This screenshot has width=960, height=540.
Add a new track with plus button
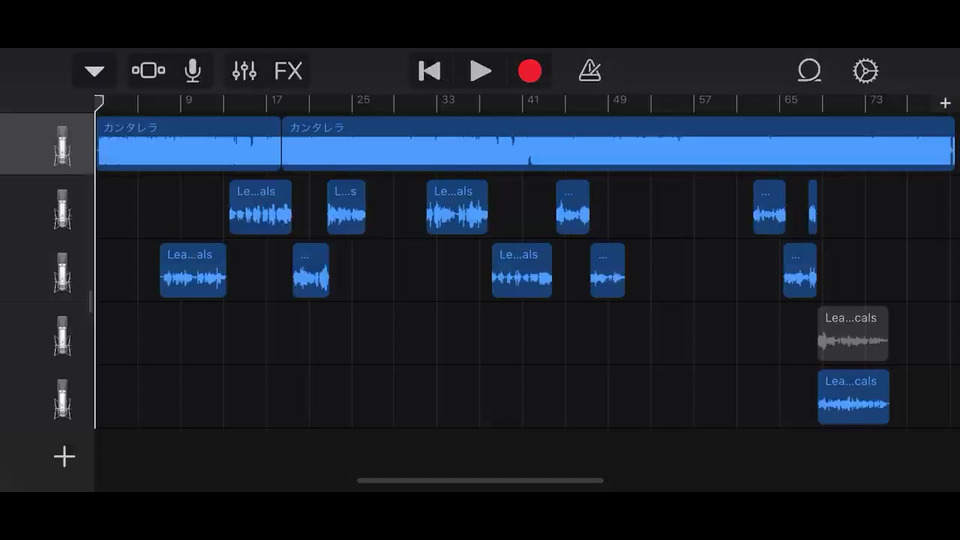64,457
